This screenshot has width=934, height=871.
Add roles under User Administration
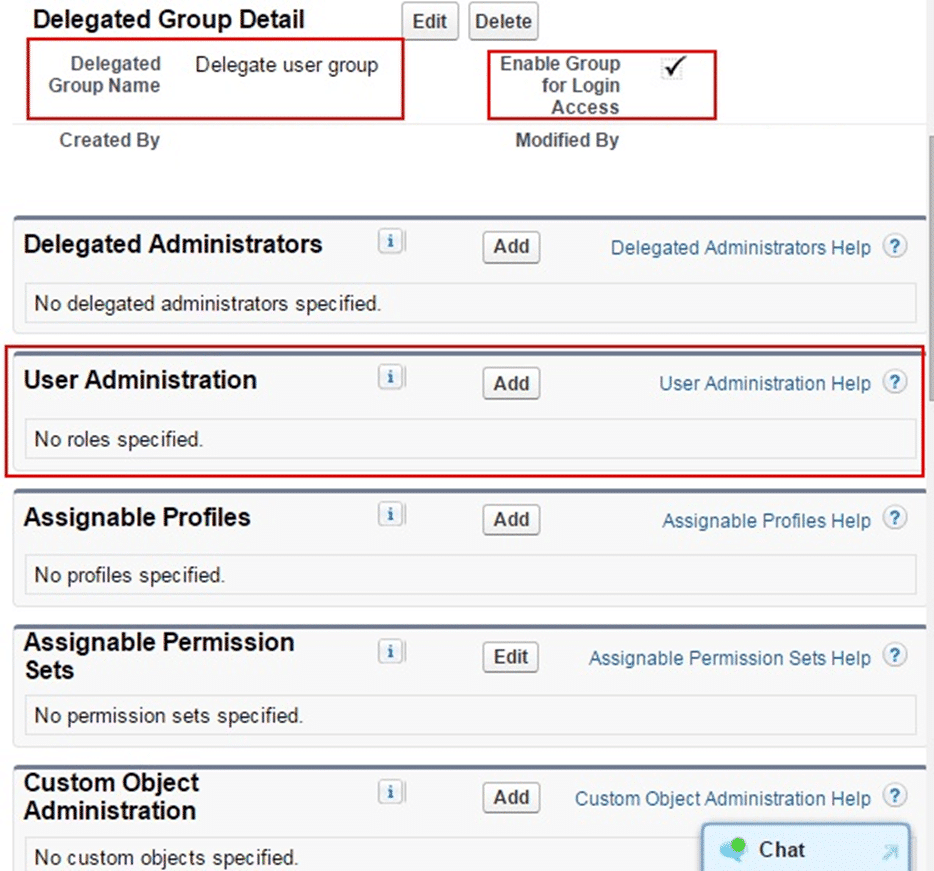pyautogui.click(x=511, y=383)
